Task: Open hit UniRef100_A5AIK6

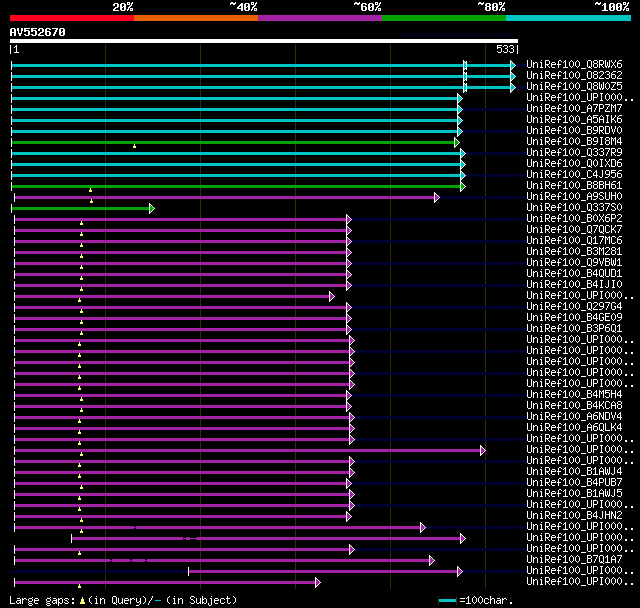Action: click(574, 120)
